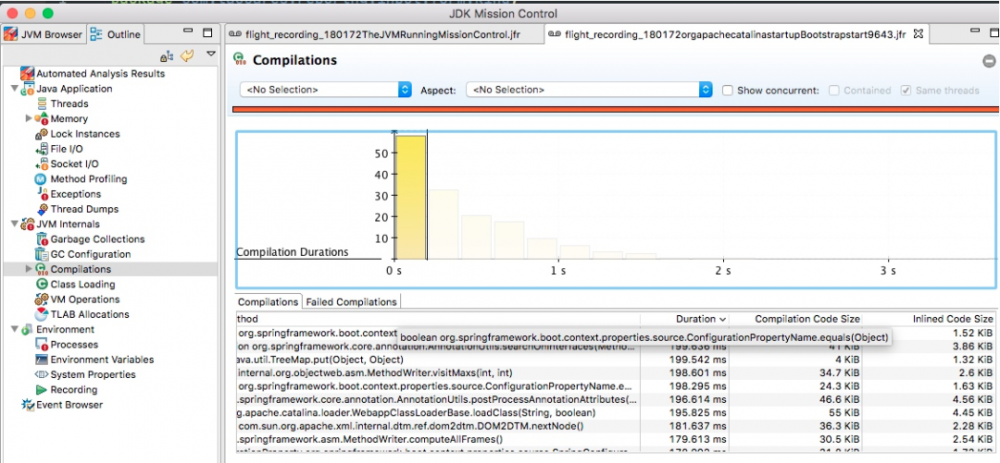Open System Properties icon

coord(41,374)
